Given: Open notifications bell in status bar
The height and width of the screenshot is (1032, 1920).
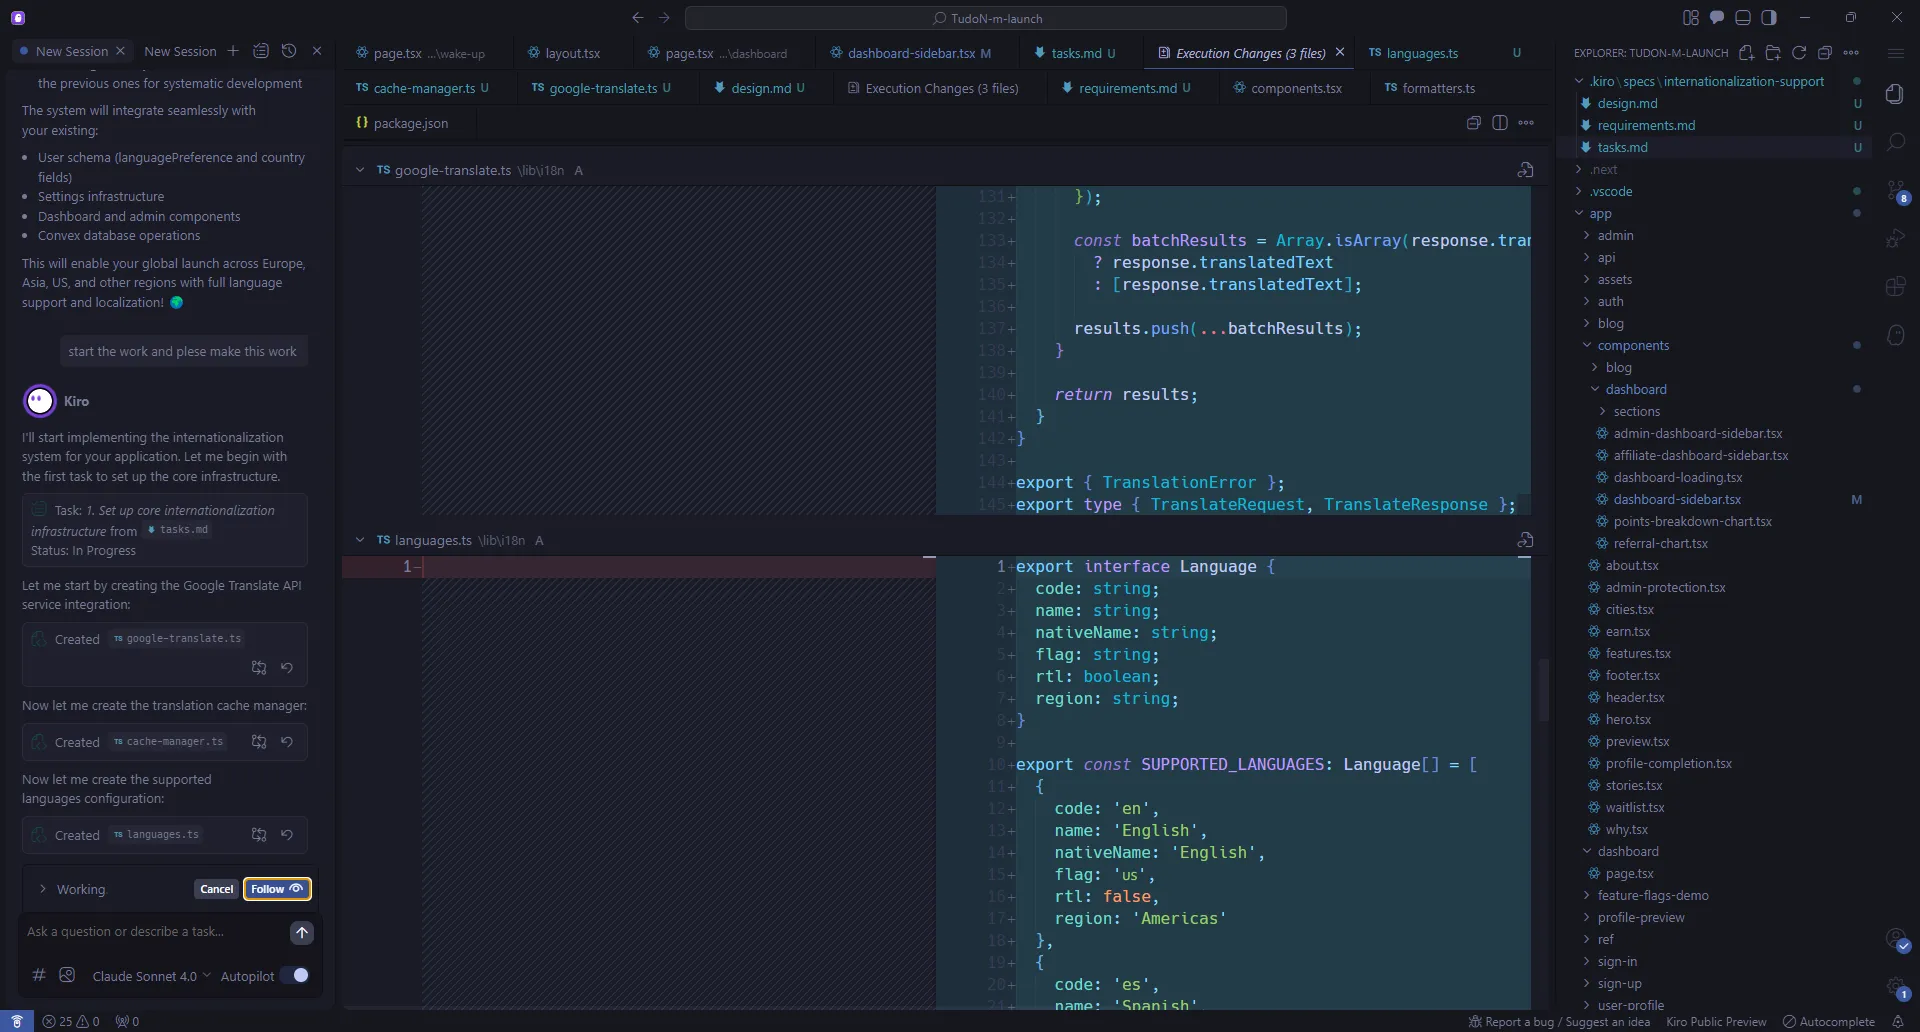Looking at the screenshot, I should pos(1897,1022).
